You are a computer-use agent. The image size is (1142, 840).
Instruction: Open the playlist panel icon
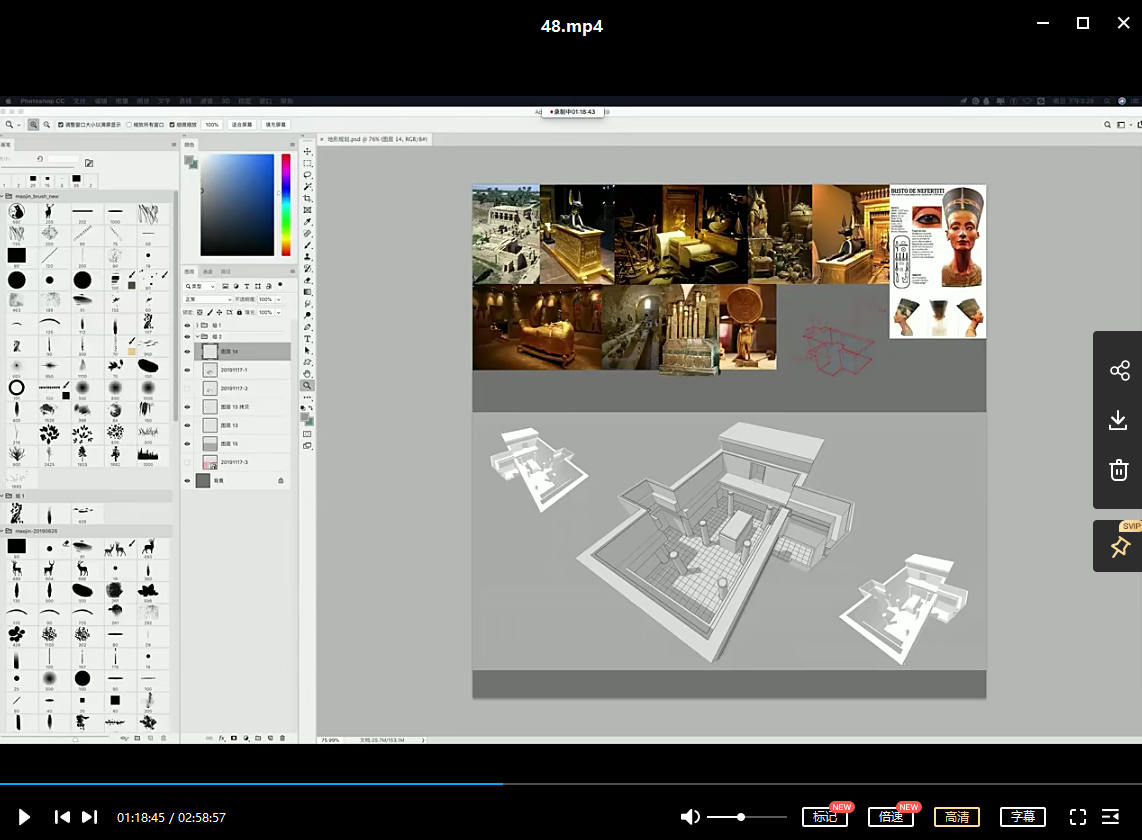tap(1110, 817)
